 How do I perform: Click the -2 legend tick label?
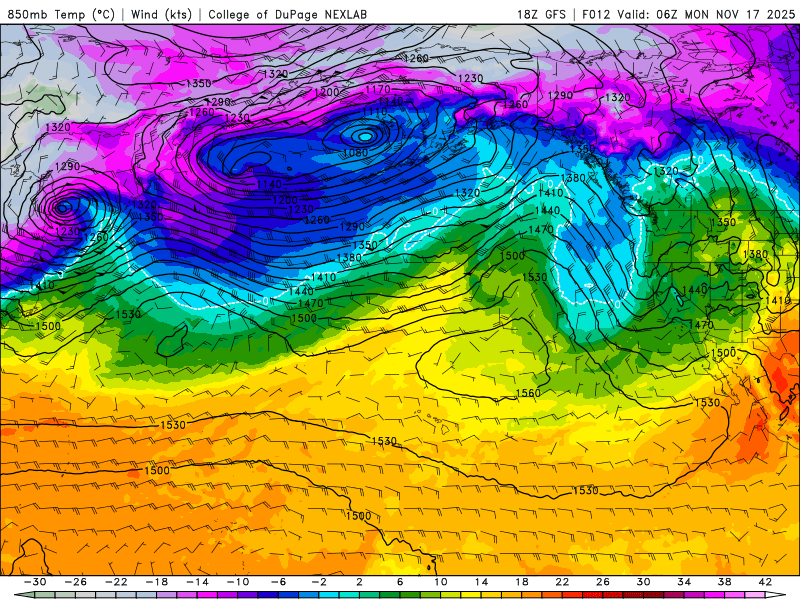(318, 582)
